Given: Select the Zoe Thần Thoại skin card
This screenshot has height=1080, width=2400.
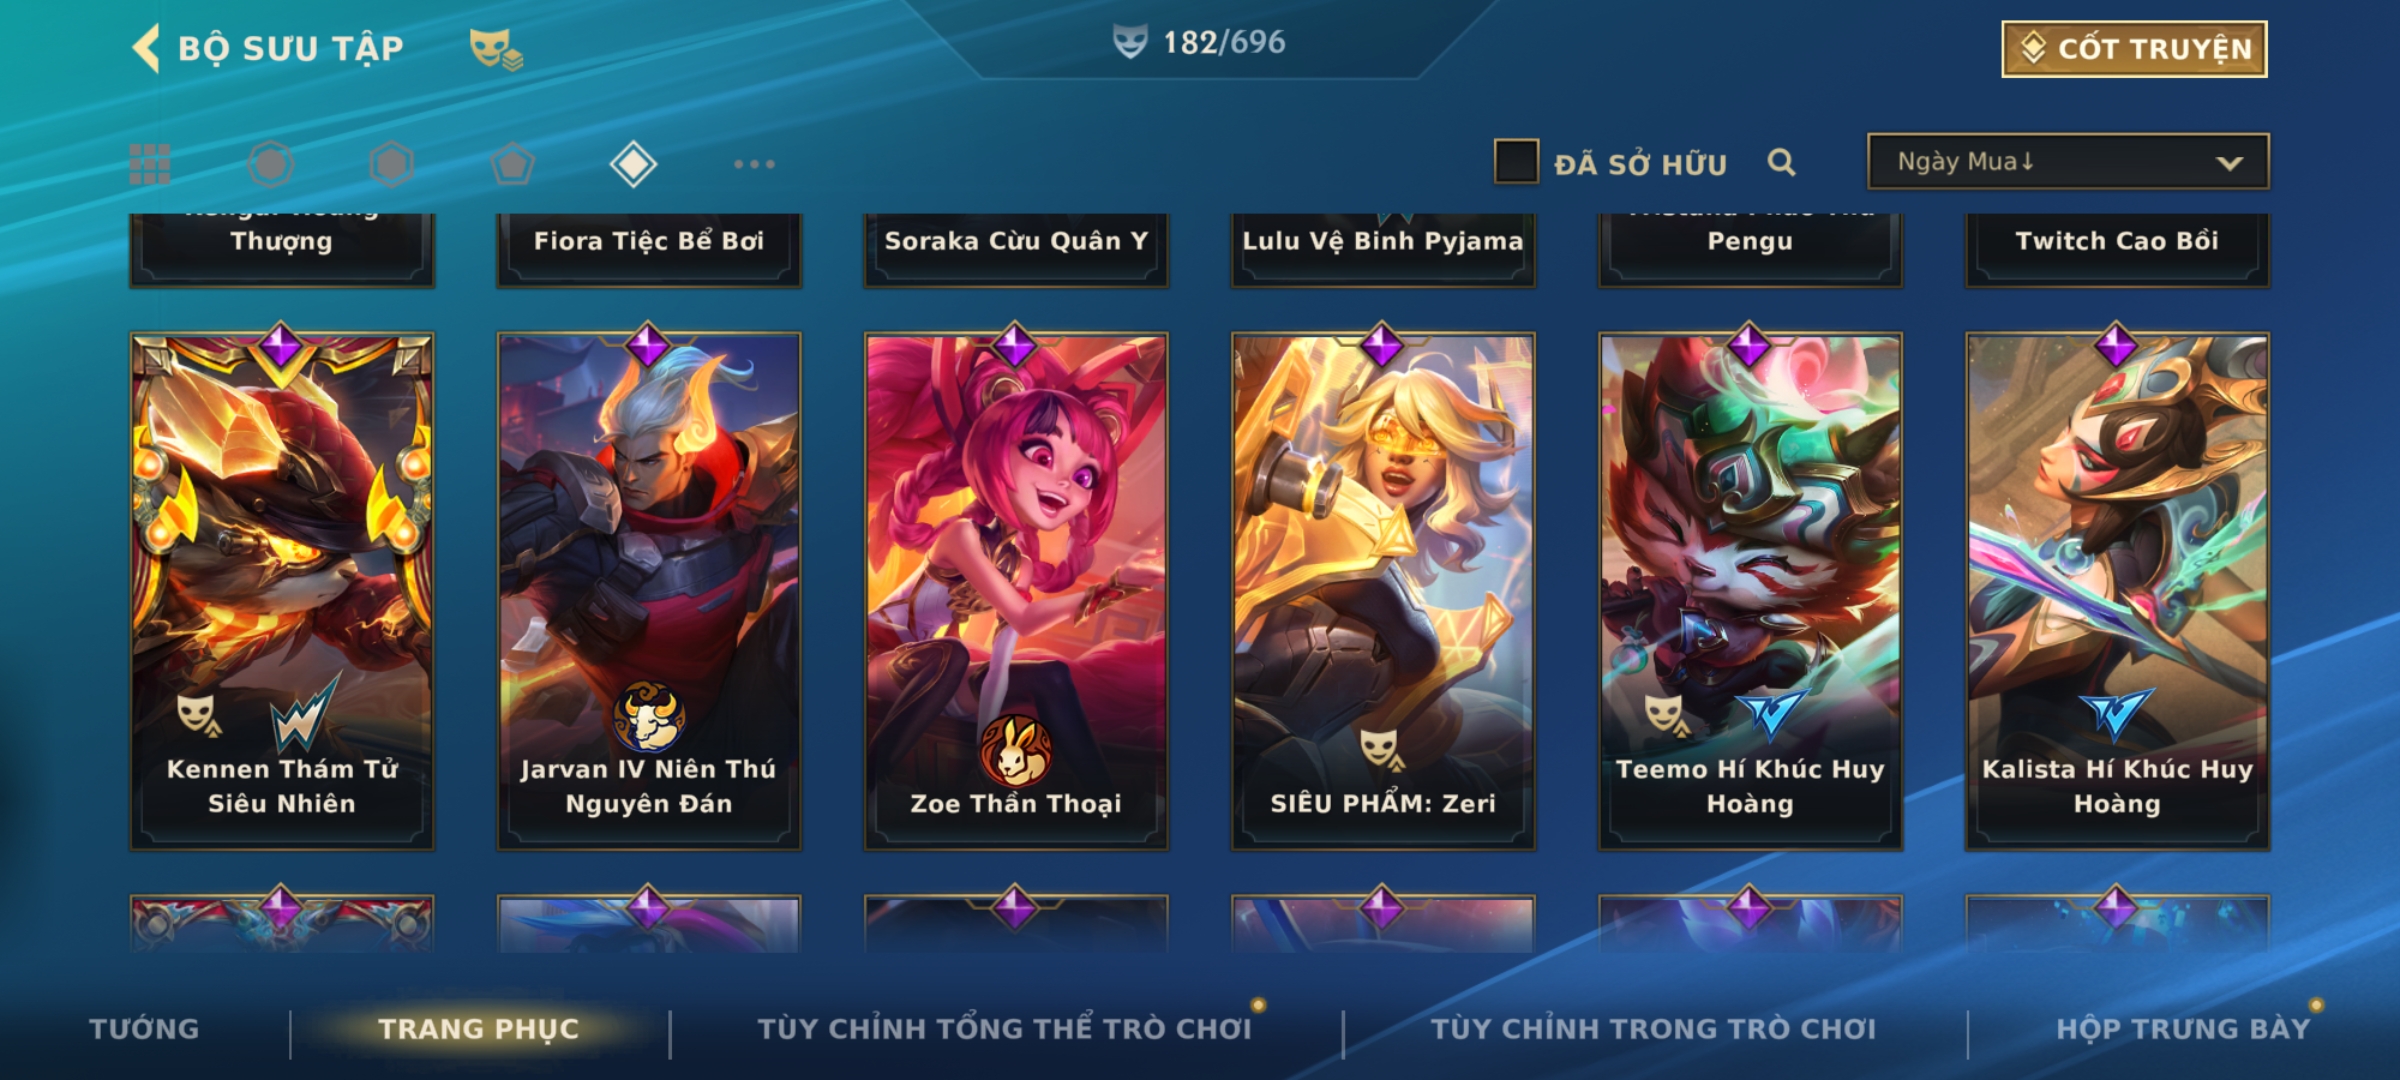Looking at the screenshot, I should coord(1016,592).
